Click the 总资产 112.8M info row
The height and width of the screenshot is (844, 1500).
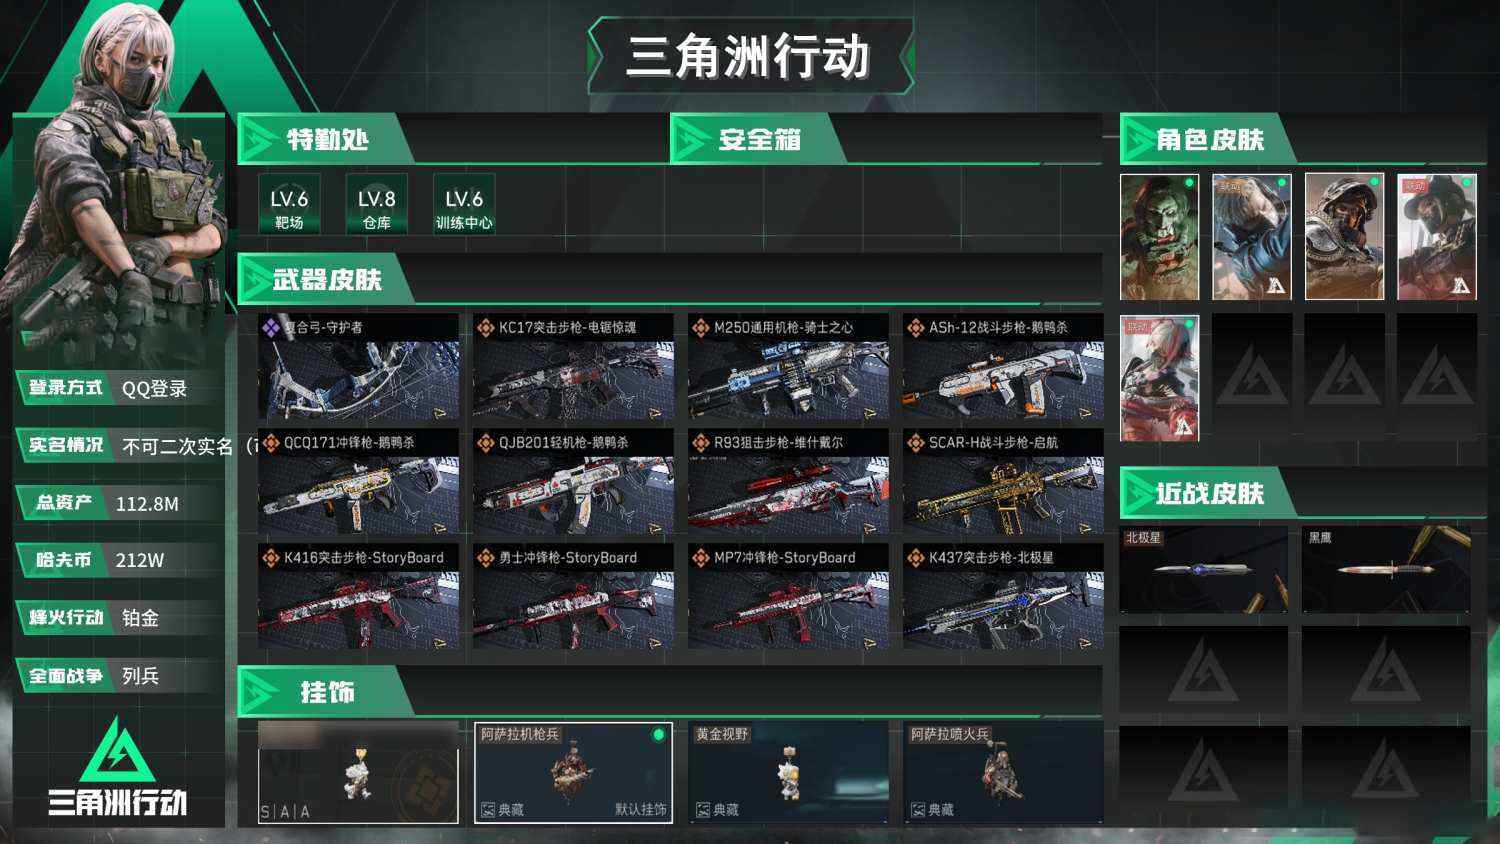click(118, 503)
